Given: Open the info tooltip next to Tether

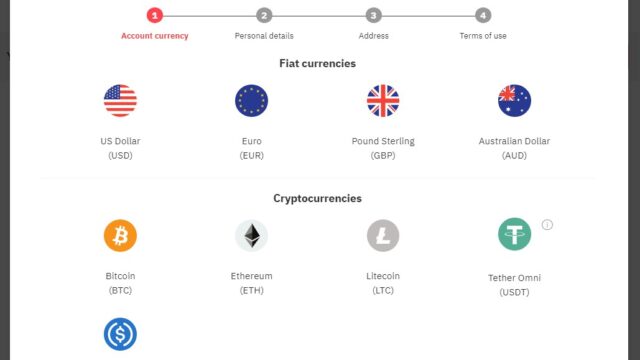Looking at the screenshot, I should [547, 224].
